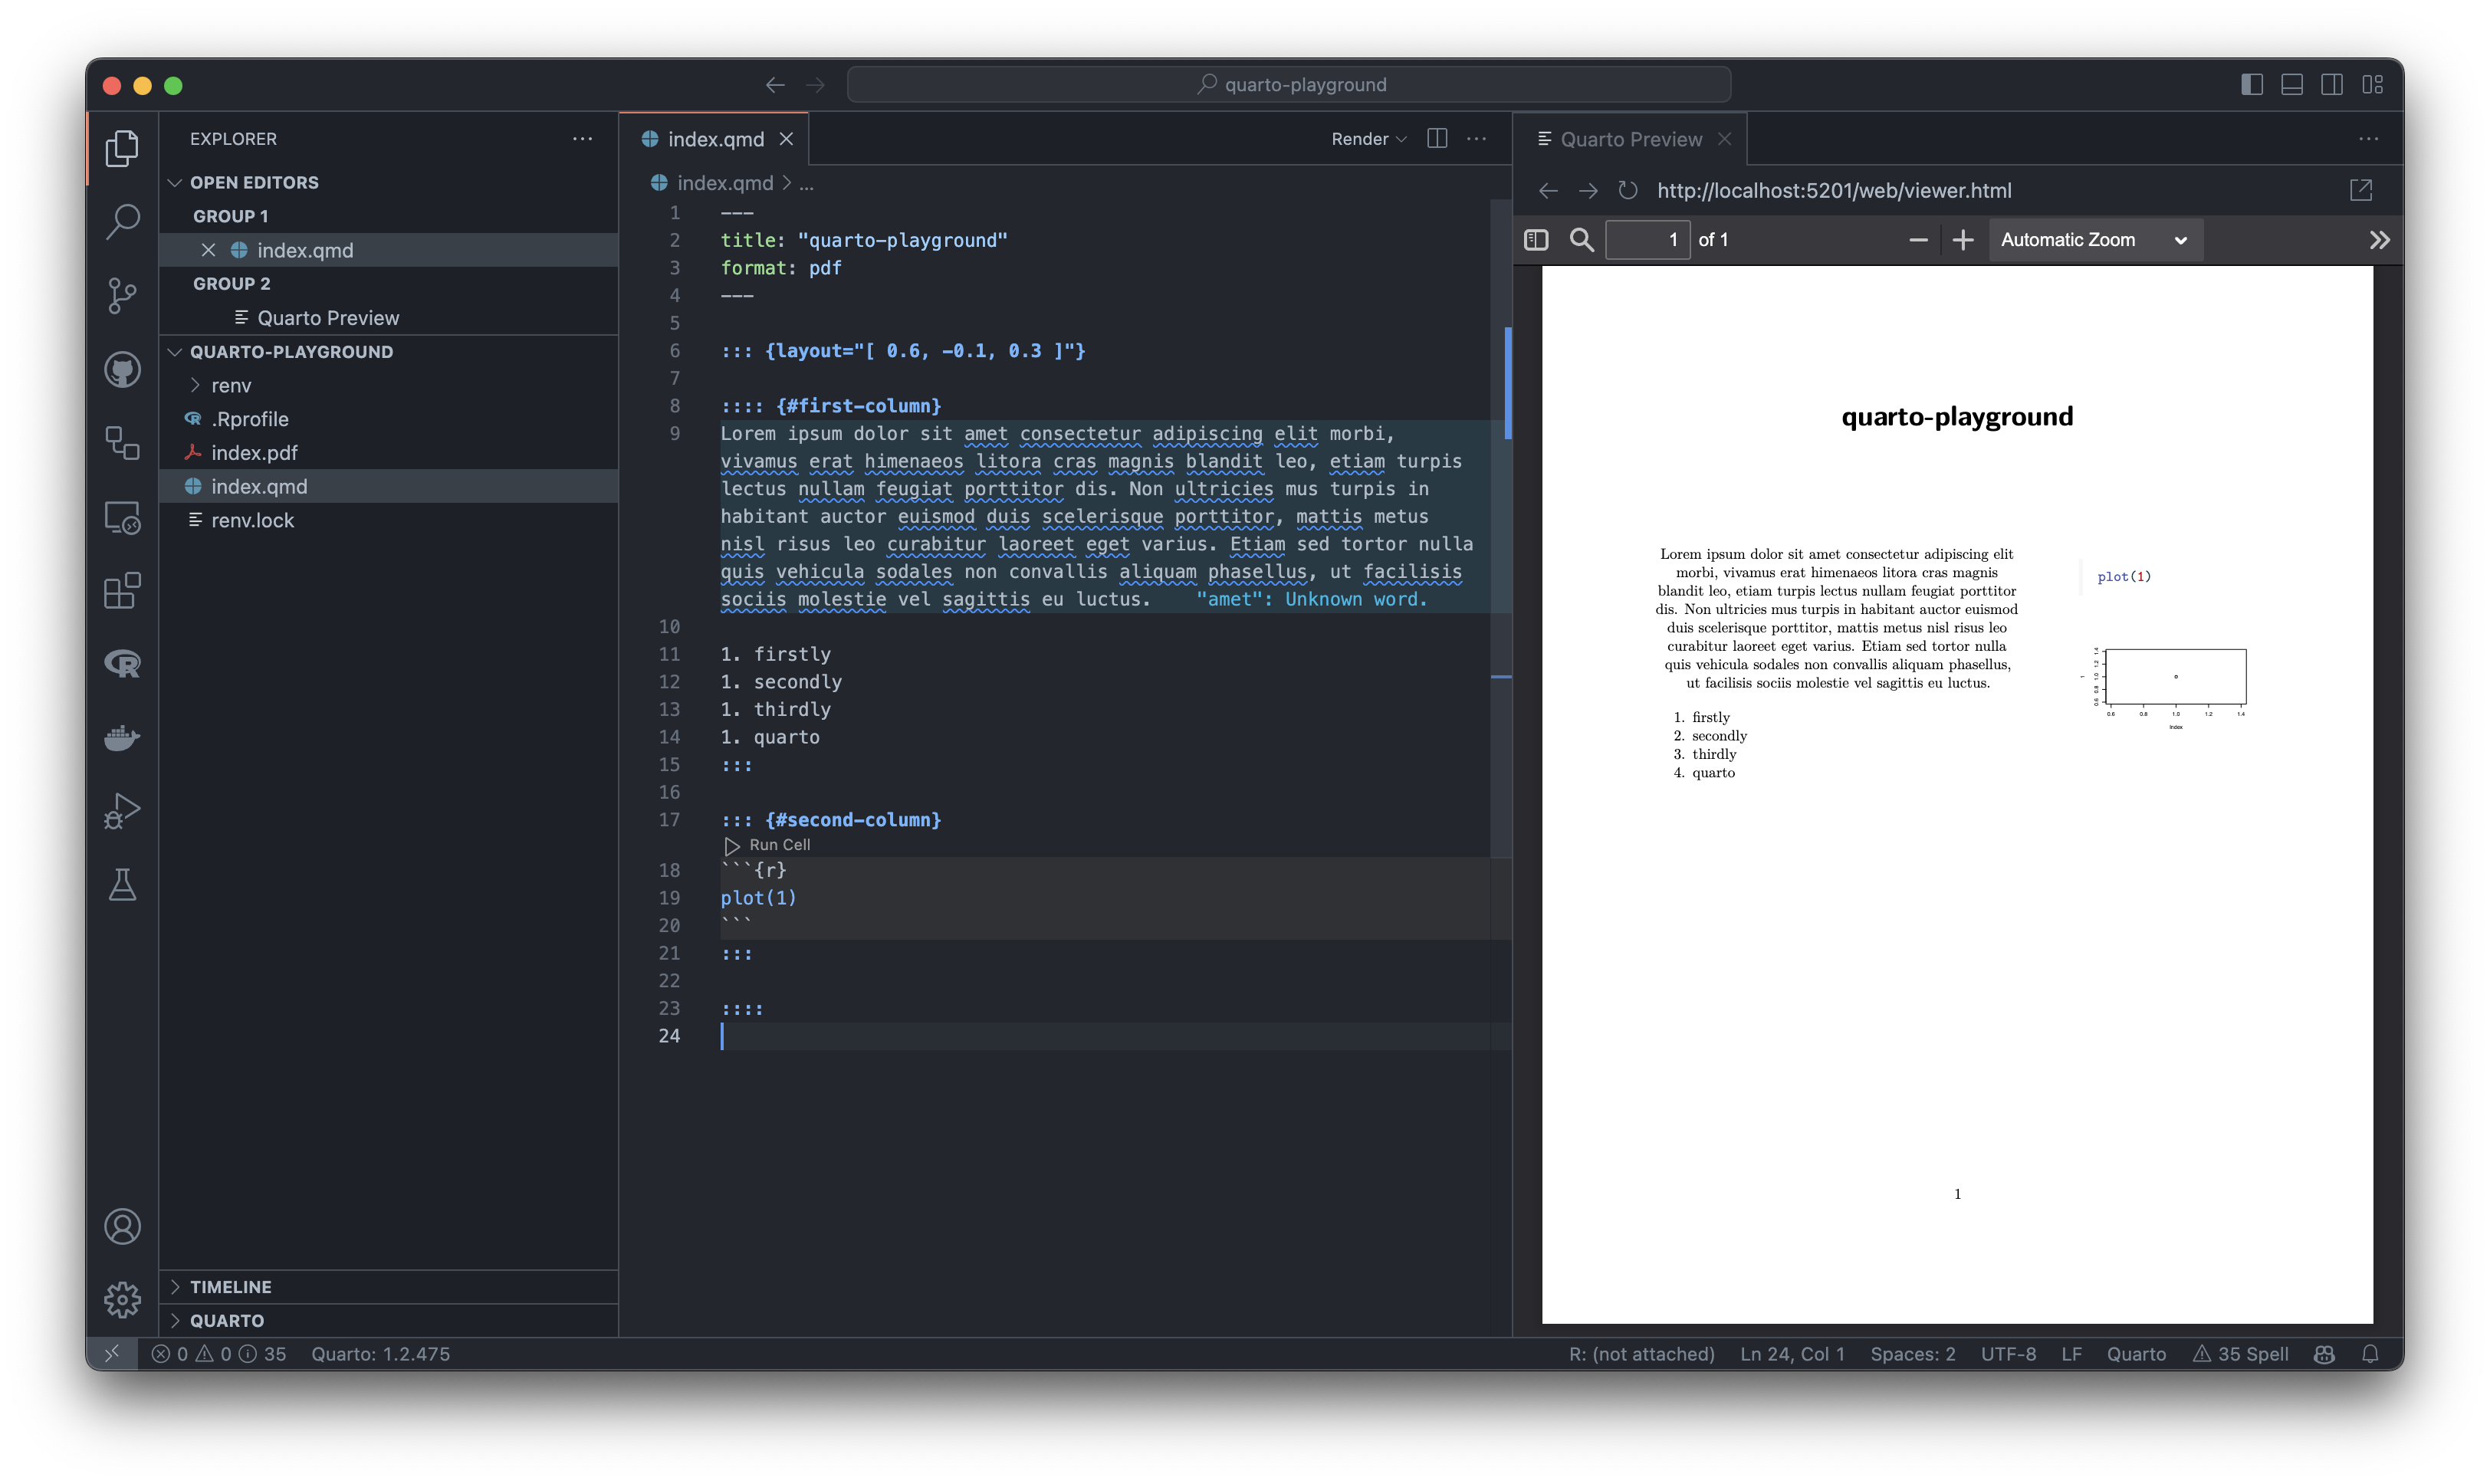Click the quarto-playground command center search box
Image resolution: width=2490 pixels, height=1484 pixels.
[x=1289, y=85]
